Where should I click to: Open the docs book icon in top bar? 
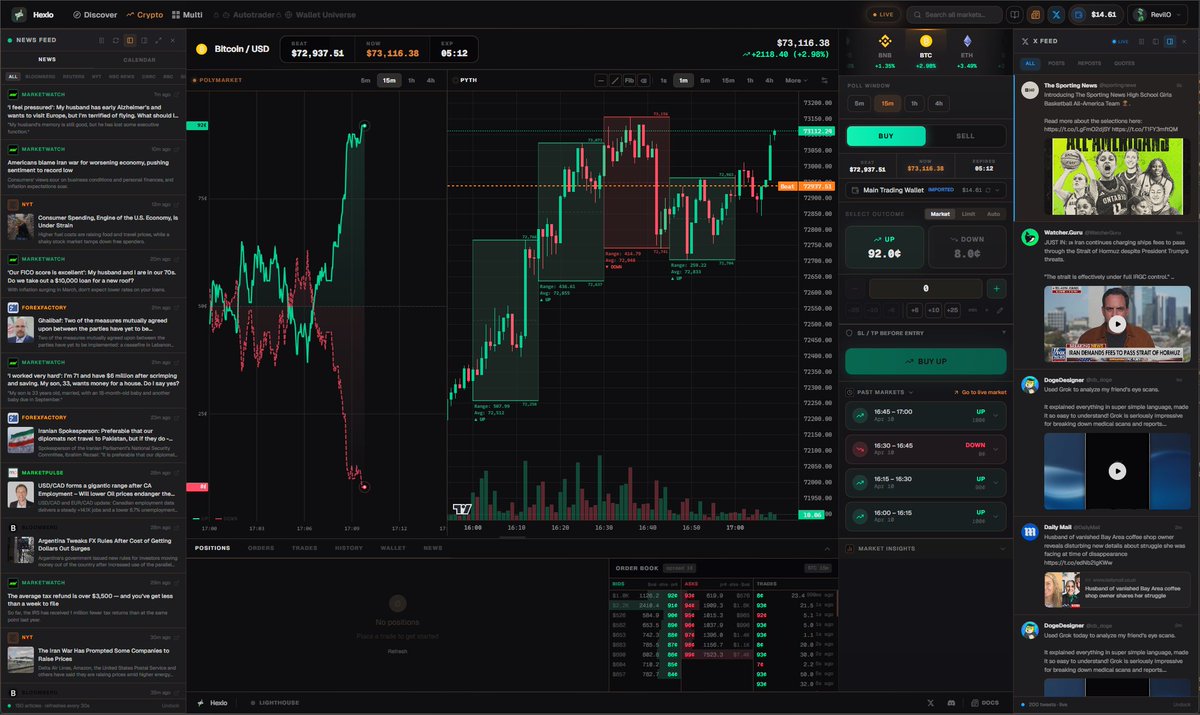click(1015, 15)
